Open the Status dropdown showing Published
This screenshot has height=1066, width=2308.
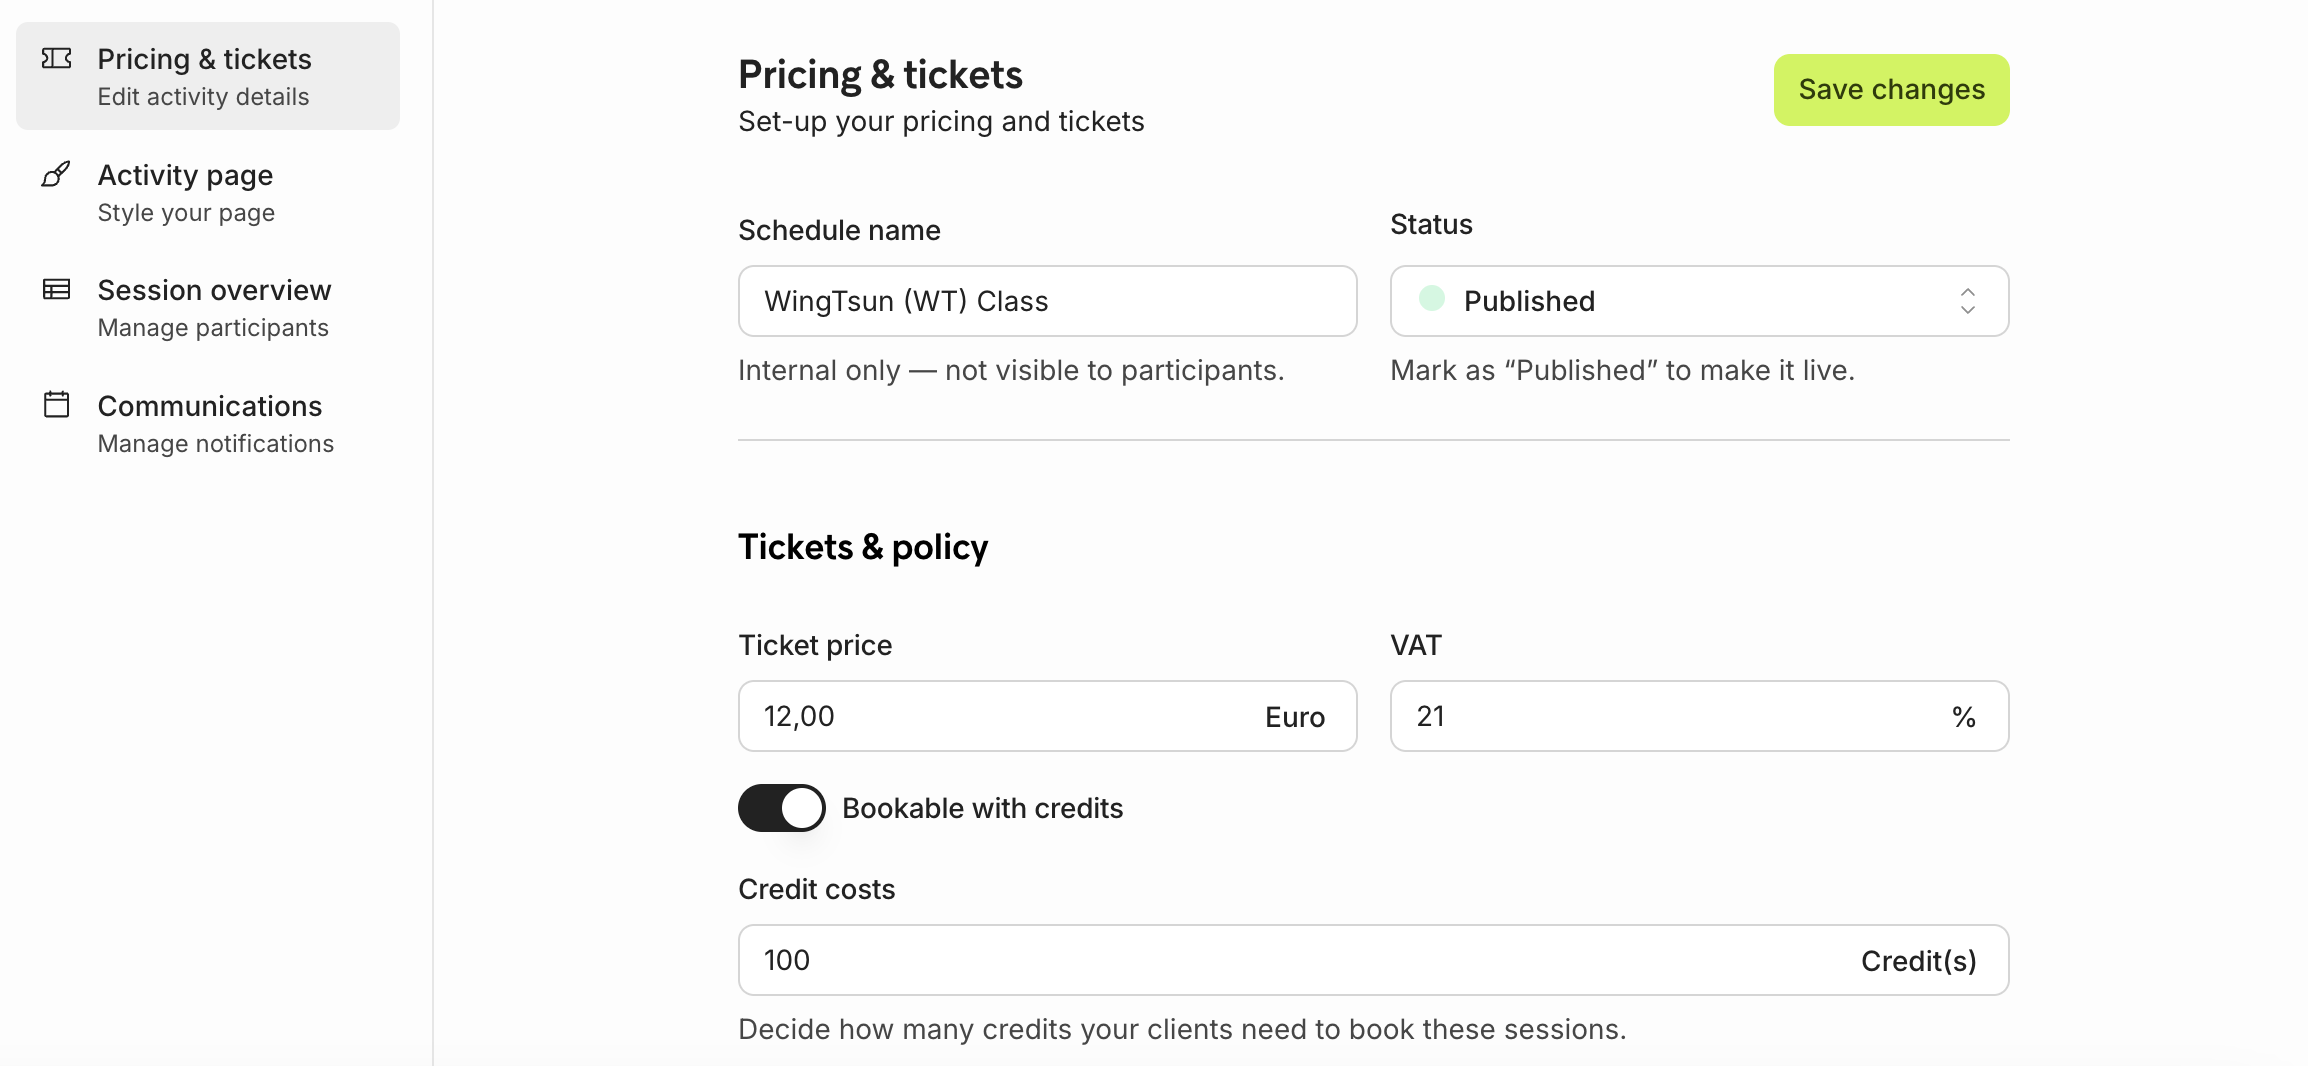click(x=1698, y=301)
